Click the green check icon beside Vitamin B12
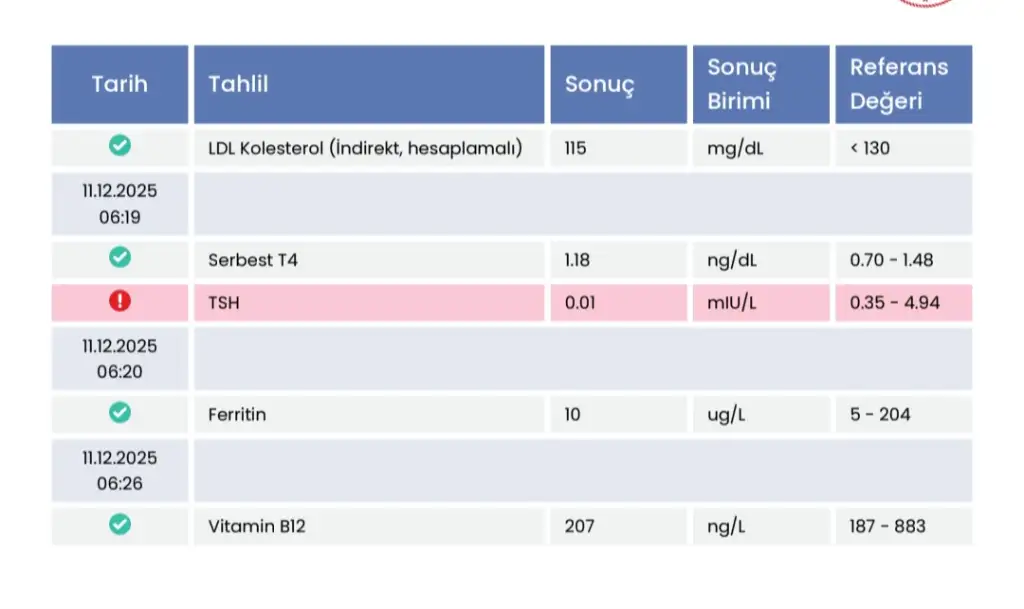The height and width of the screenshot is (609, 1024). tap(119, 524)
